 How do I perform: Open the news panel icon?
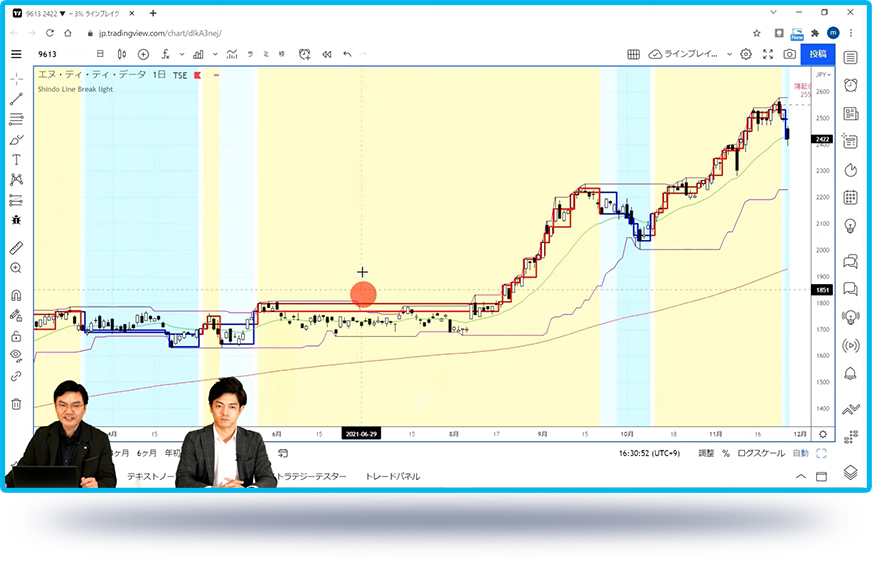tap(850, 113)
